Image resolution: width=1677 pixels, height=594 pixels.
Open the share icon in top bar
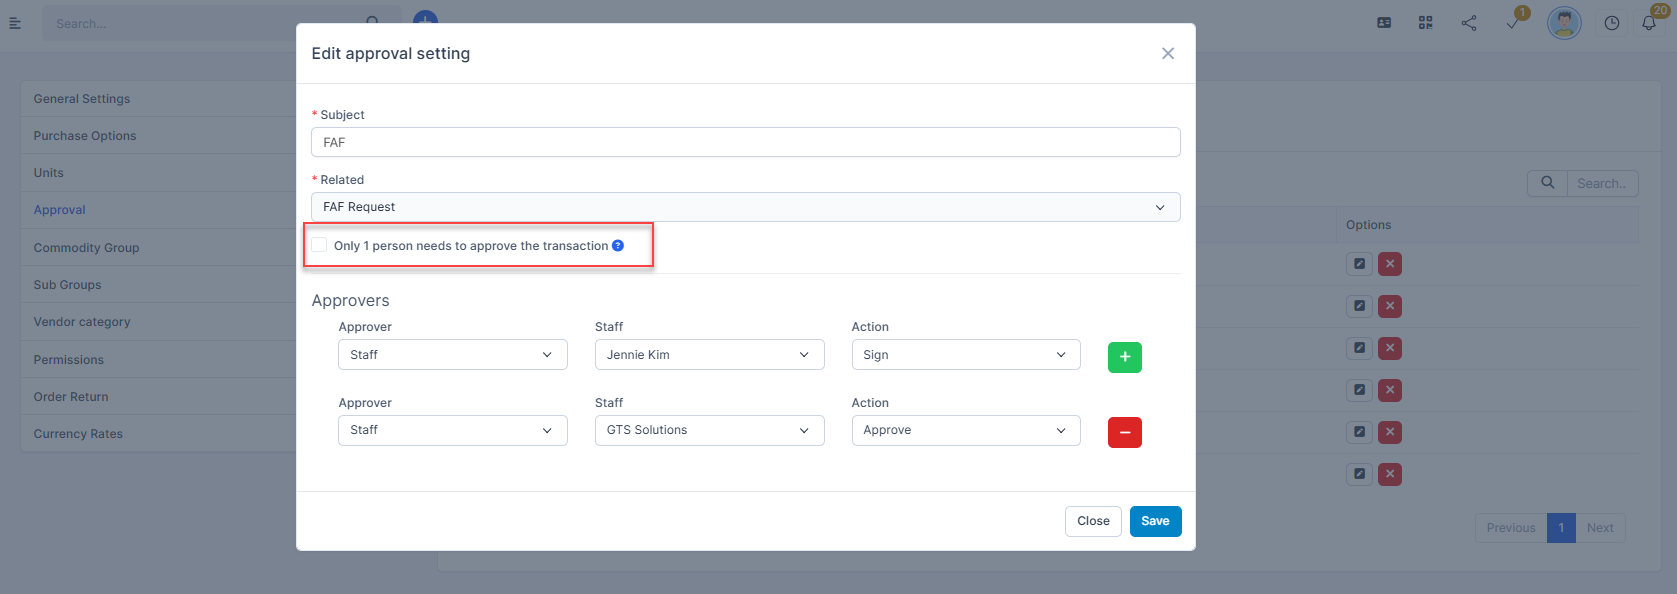pos(1468,23)
